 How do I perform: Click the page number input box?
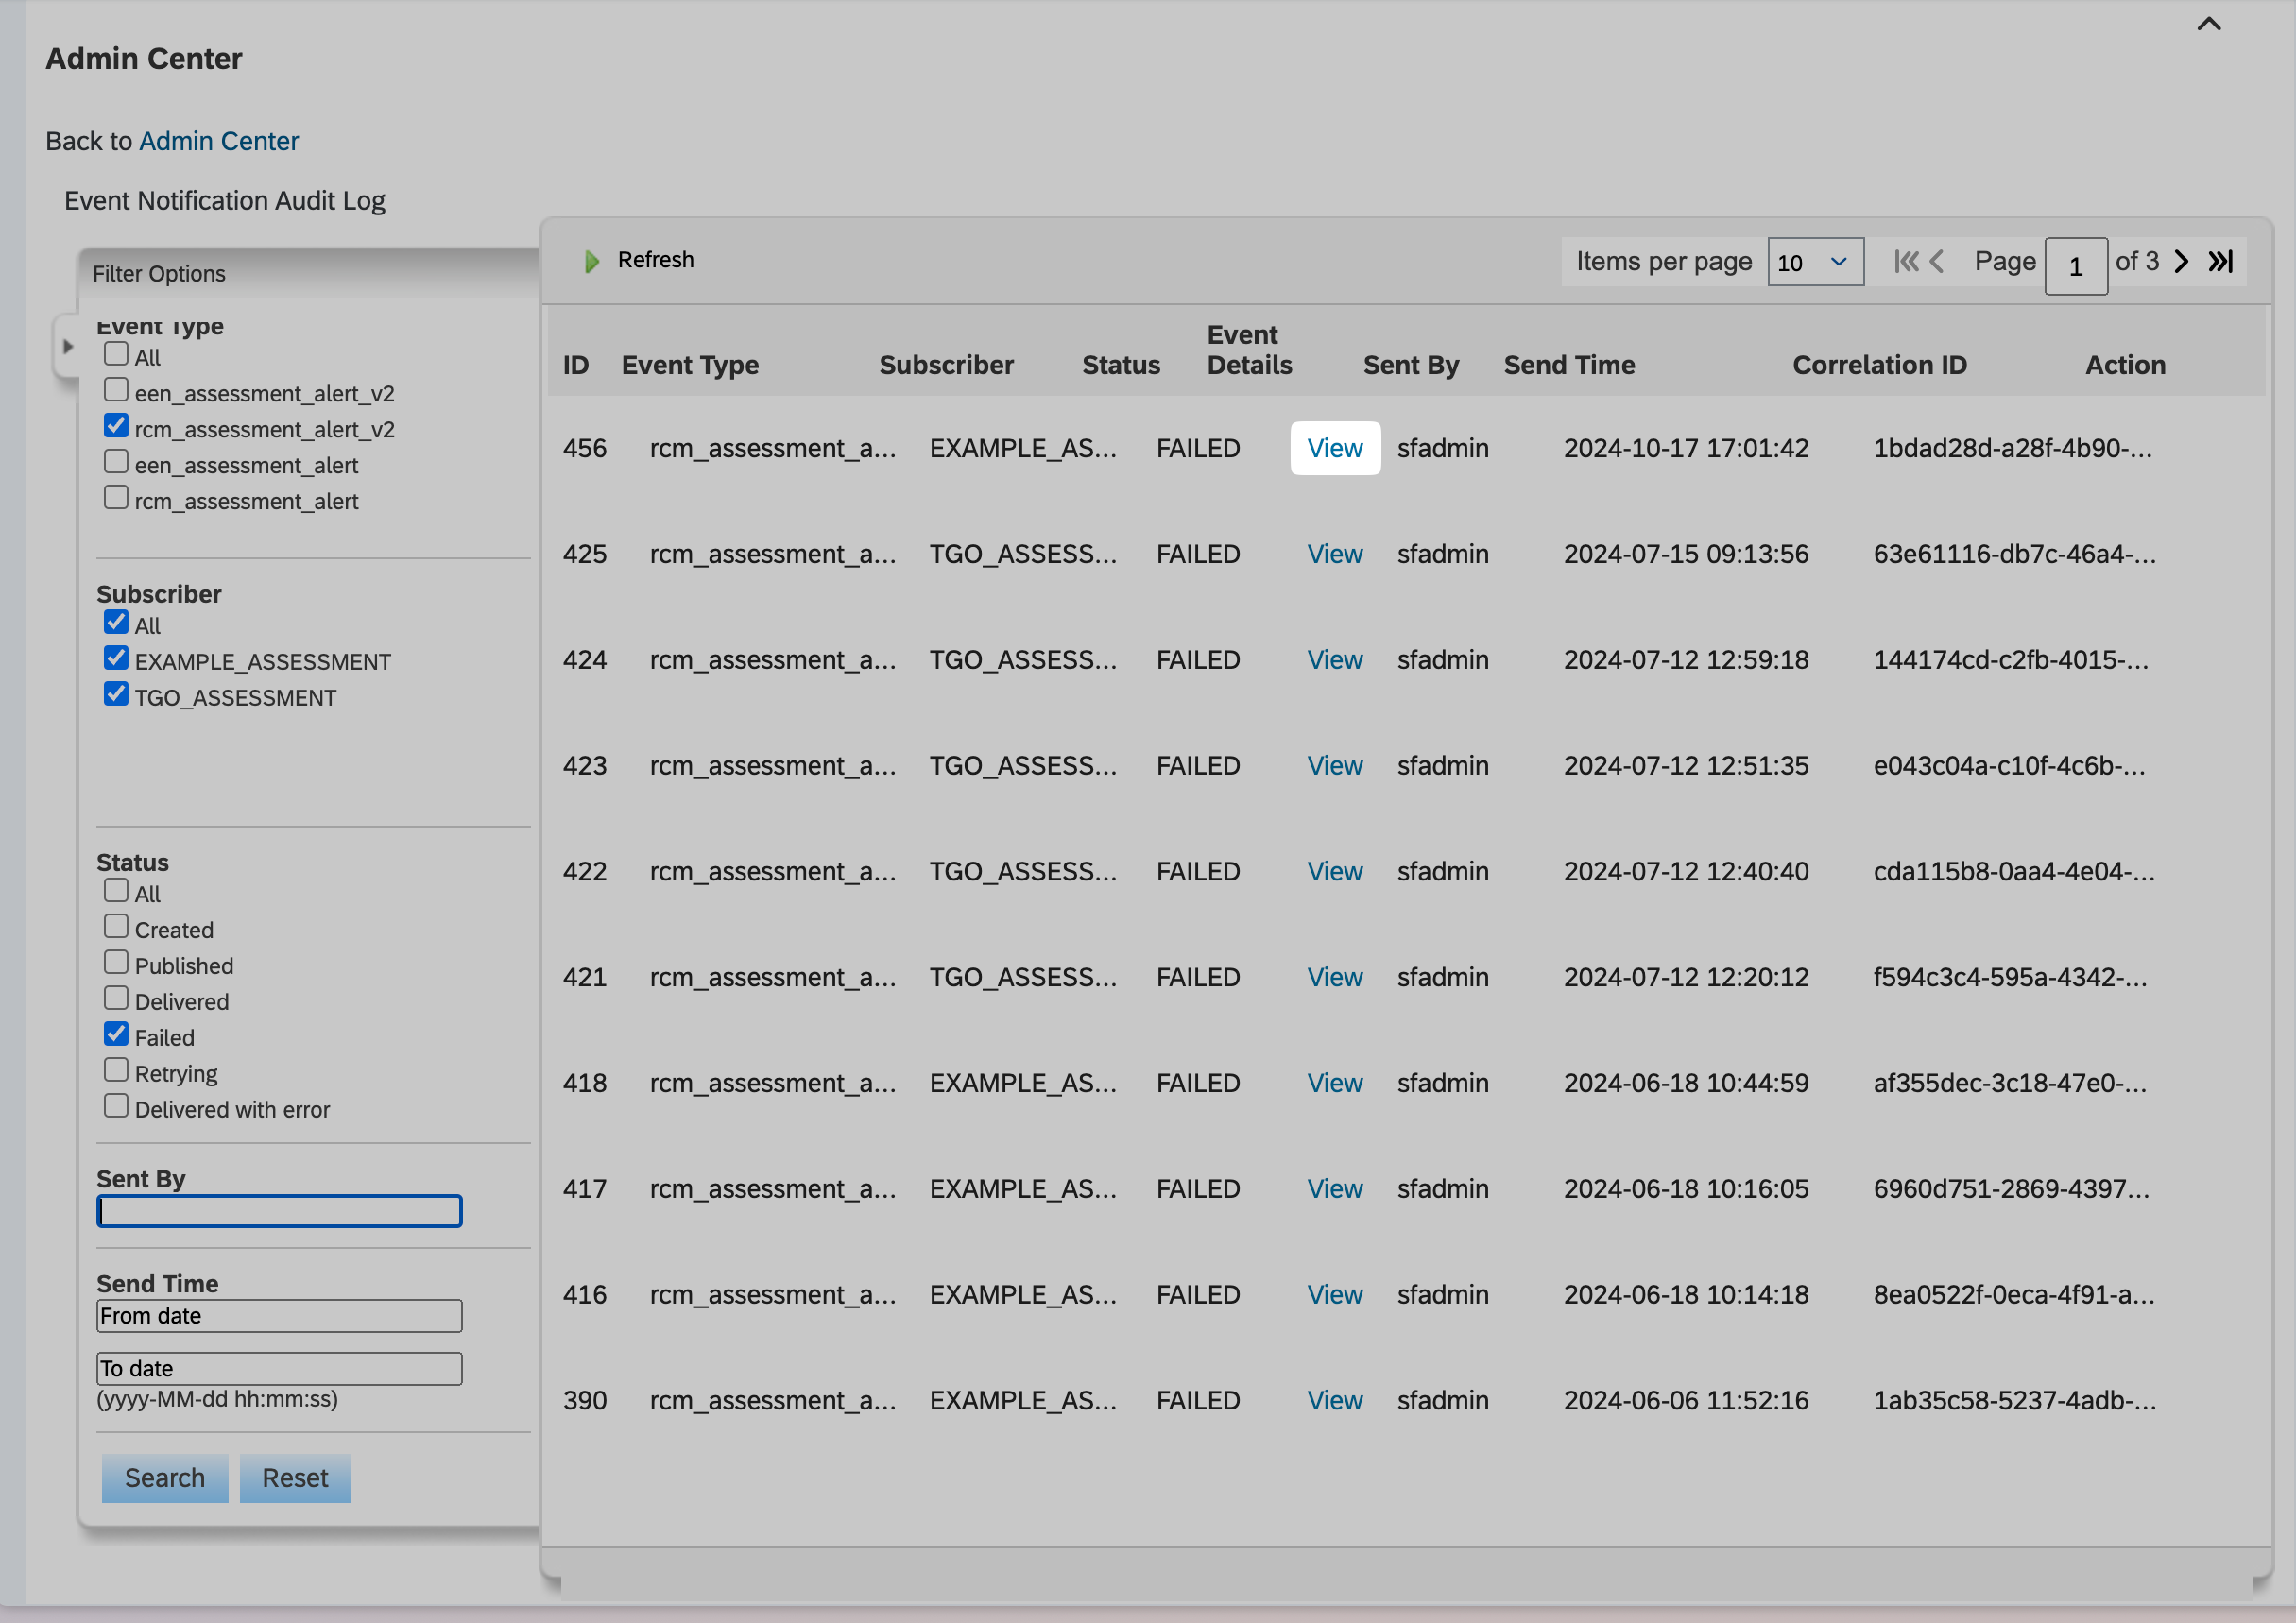(x=2076, y=266)
